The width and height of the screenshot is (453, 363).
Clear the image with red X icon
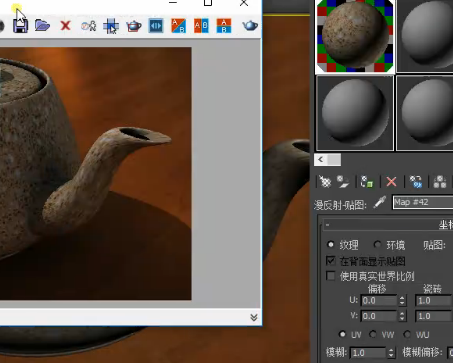coord(65,25)
